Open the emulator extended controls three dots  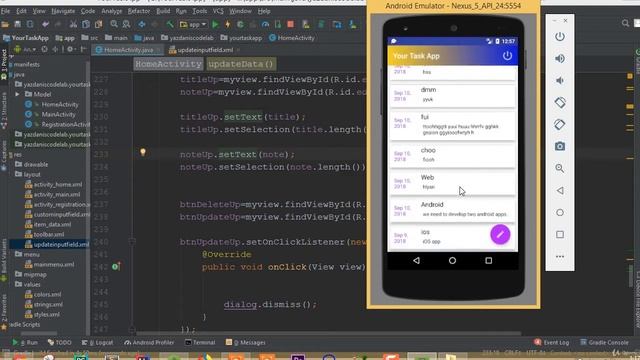pyautogui.click(x=560, y=257)
